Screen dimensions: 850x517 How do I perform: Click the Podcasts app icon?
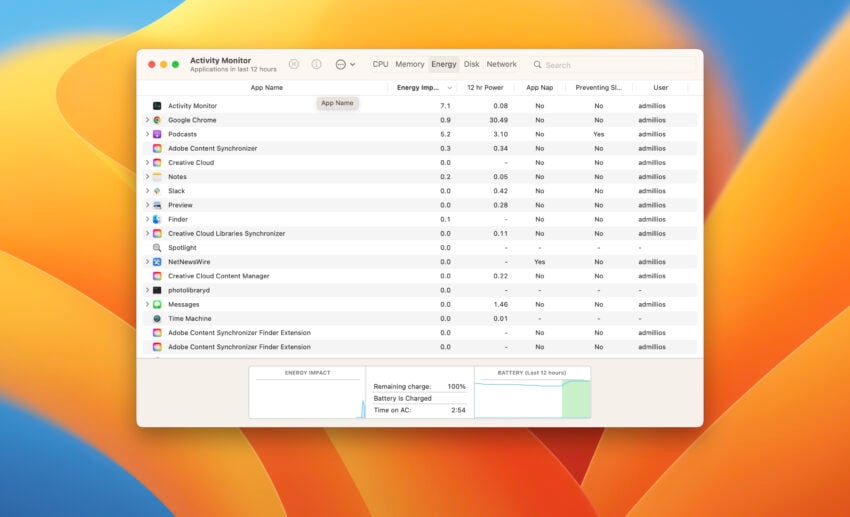click(157, 134)
